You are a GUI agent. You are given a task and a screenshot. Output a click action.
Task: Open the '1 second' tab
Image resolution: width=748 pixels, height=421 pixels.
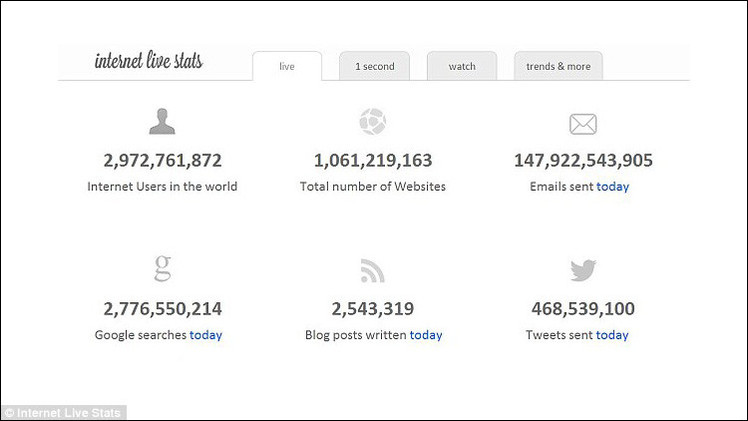tap(375, 67)
